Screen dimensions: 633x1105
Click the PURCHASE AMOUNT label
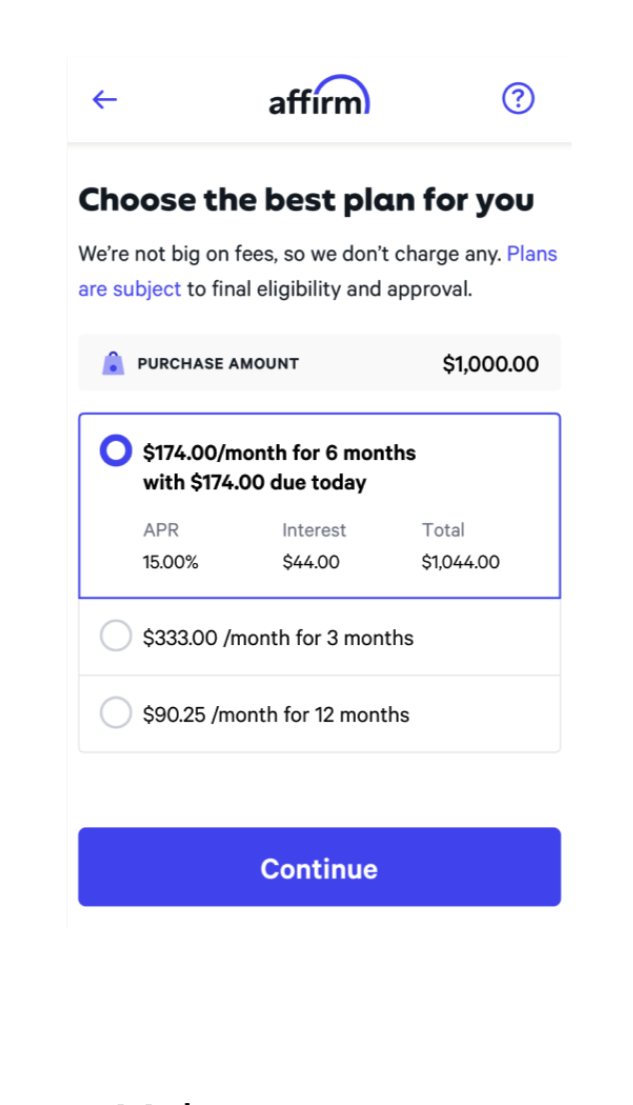tap(218, 364)
